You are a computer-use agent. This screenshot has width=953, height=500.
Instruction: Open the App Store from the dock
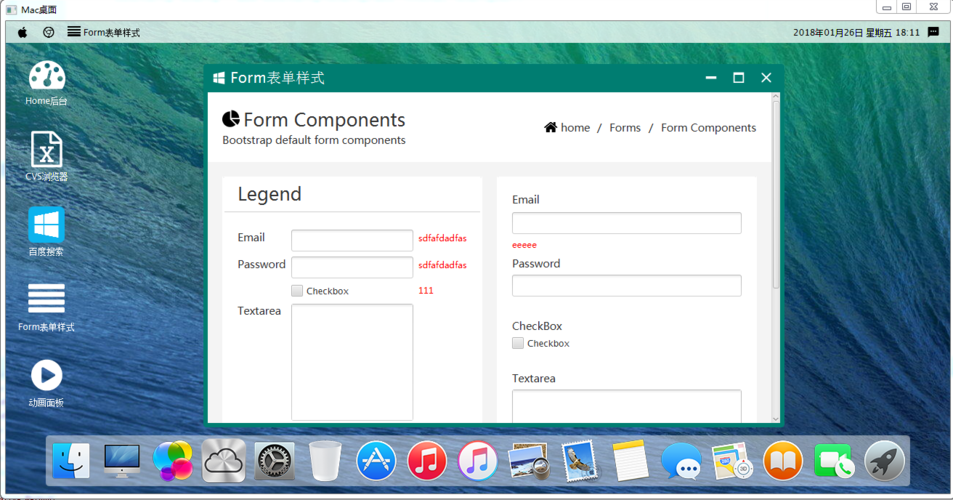[376, 461]
